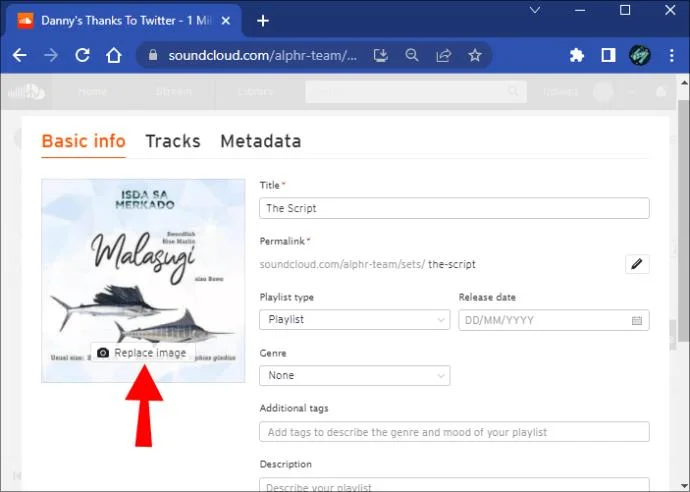This screenshot has width=690, height=492.
Task: Click the padlock site info icon
Action: [x=153, y=55]
